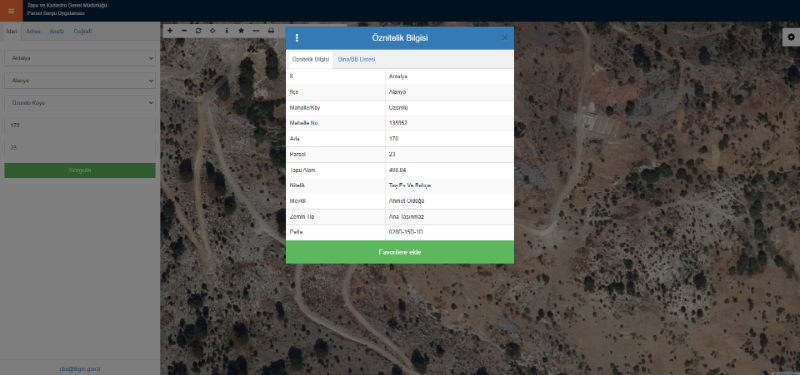Open the three-dot menu in Öznitelik Bilgisi
Viewport: 800px width, 375px height.
pyautogui.click(x=297, y=38)
